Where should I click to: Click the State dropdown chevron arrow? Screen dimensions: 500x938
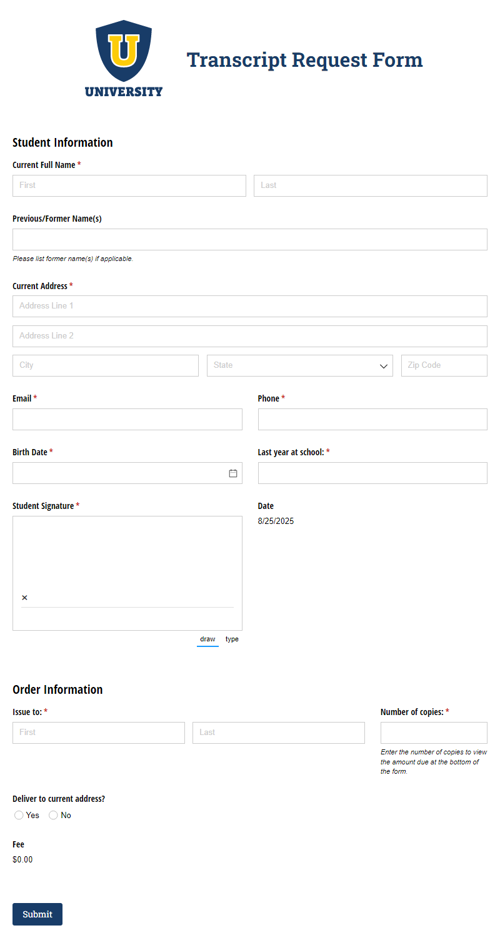pos(384,366)
